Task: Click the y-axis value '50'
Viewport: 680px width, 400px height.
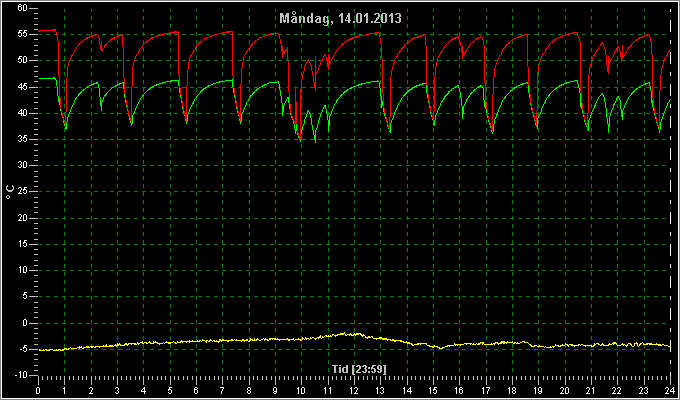Action: [x=23, y=60]
